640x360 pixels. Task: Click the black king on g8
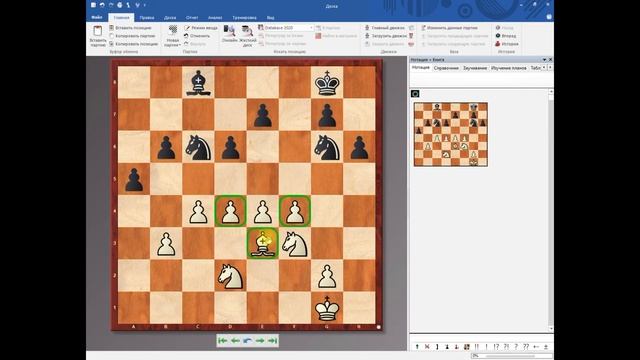pos(327,83)
